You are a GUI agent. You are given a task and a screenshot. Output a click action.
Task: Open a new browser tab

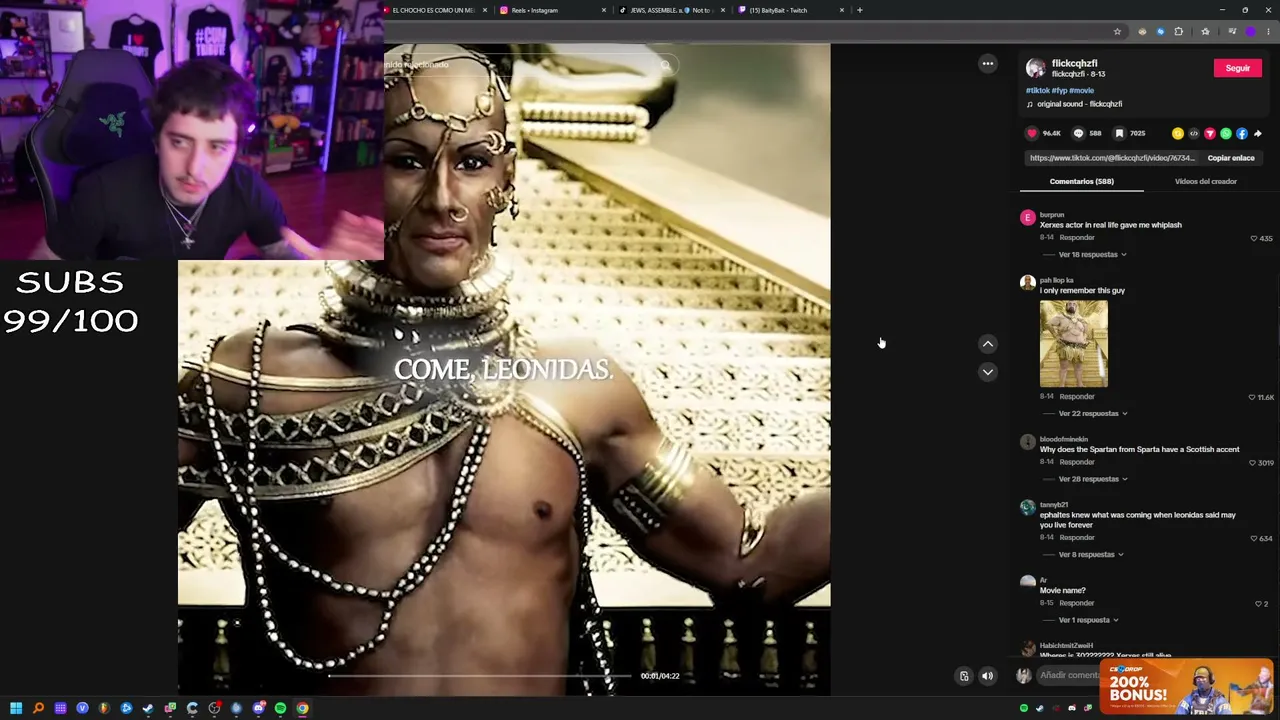pos(859,10)
